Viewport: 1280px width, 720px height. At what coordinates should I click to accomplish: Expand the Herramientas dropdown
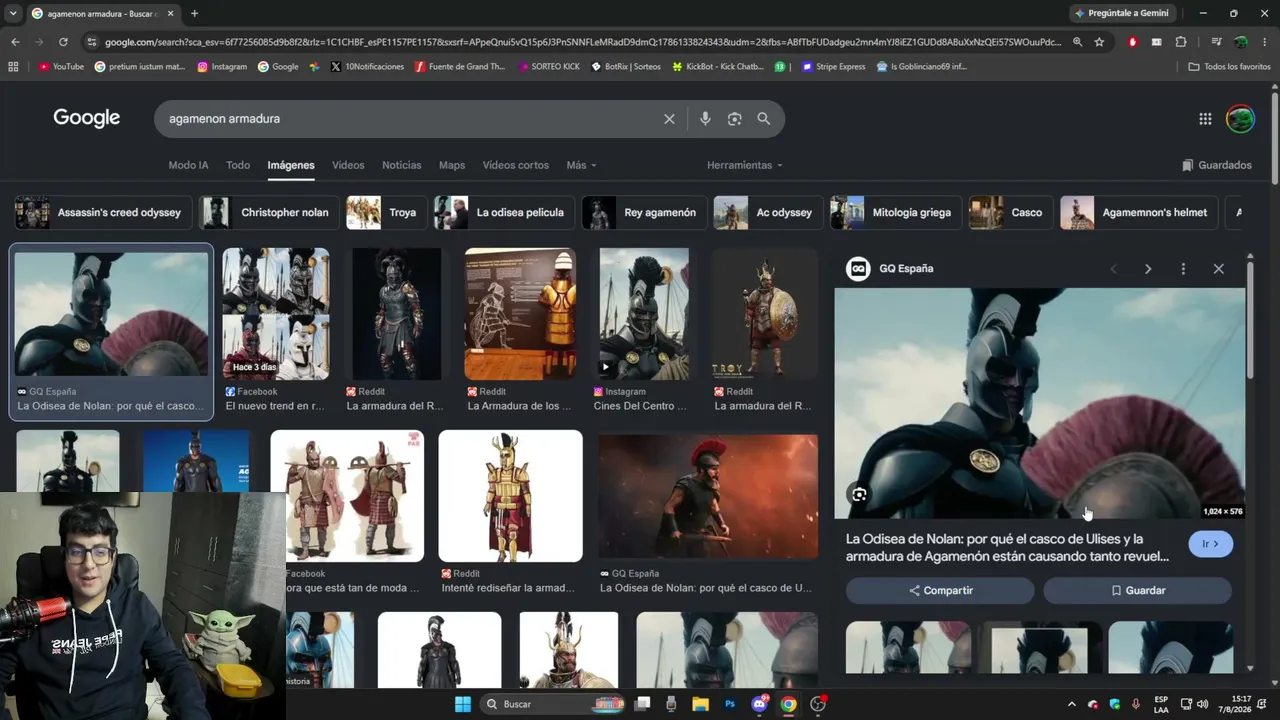point(745,165)
